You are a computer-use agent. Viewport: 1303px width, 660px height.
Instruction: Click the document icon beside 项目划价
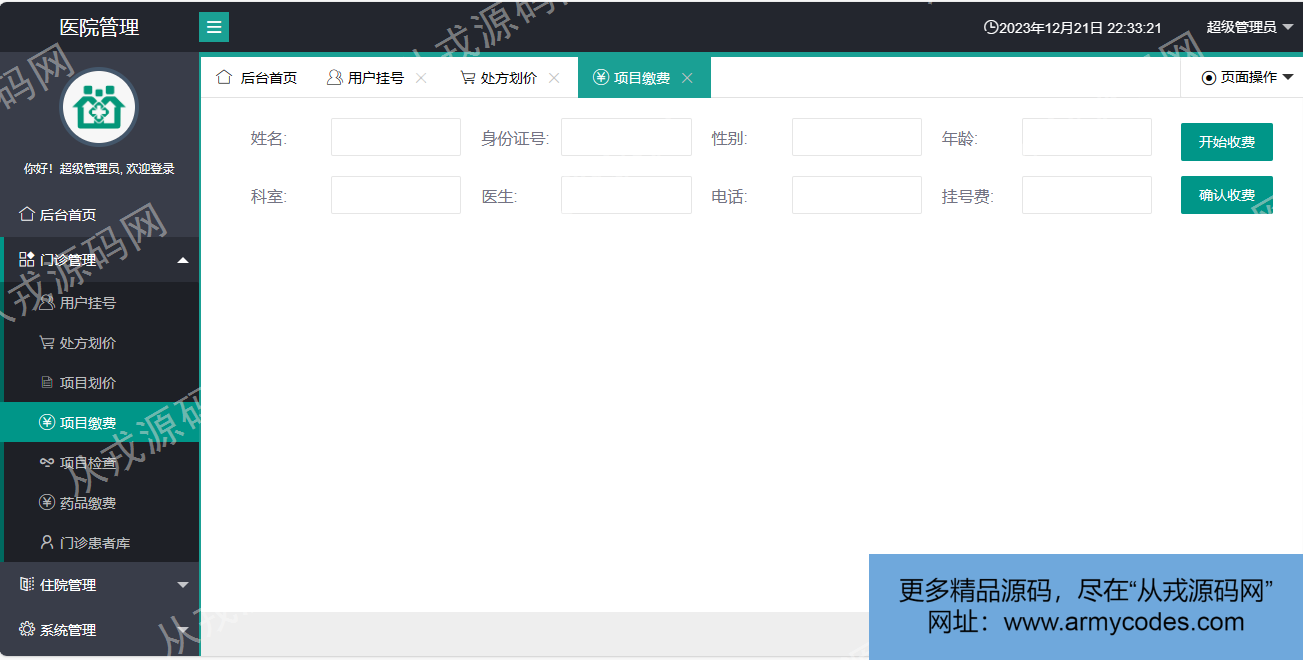pyautogui.click(x=46, y=383)
